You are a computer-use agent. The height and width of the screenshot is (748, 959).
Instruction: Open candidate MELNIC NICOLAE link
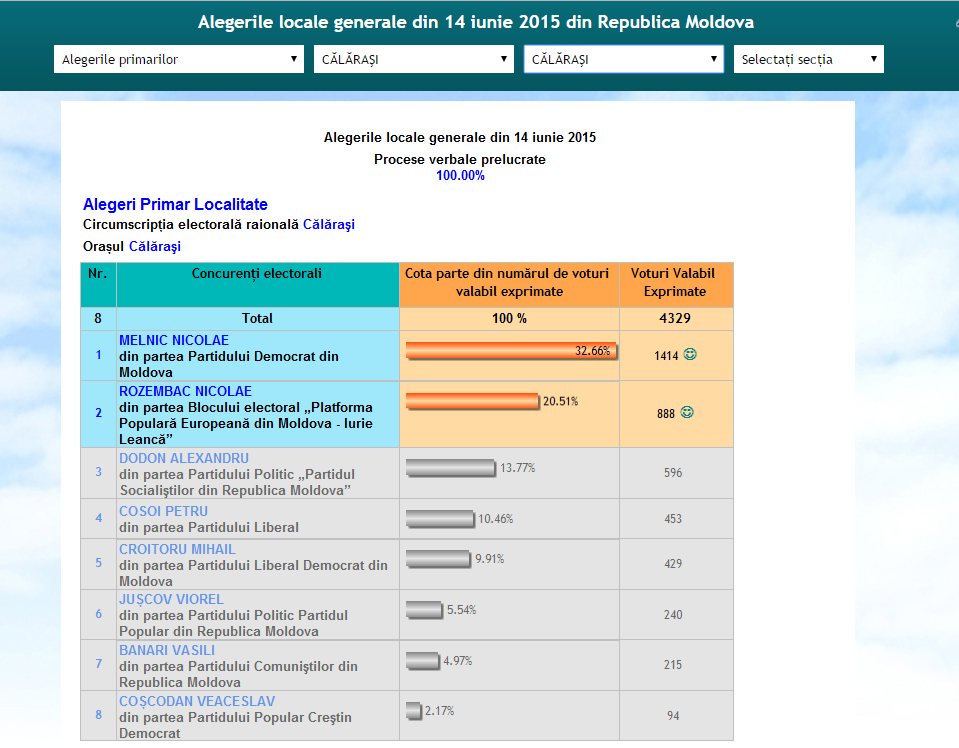coord(173,341)
